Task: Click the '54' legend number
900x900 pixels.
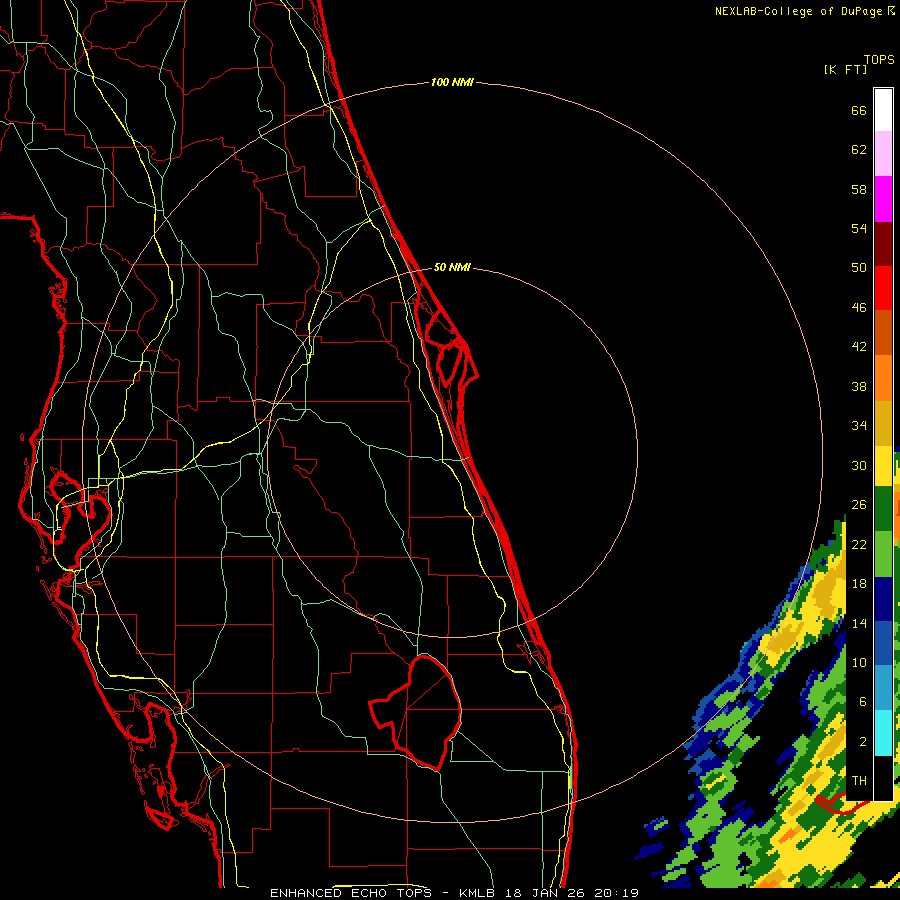Action: point(859,228)
